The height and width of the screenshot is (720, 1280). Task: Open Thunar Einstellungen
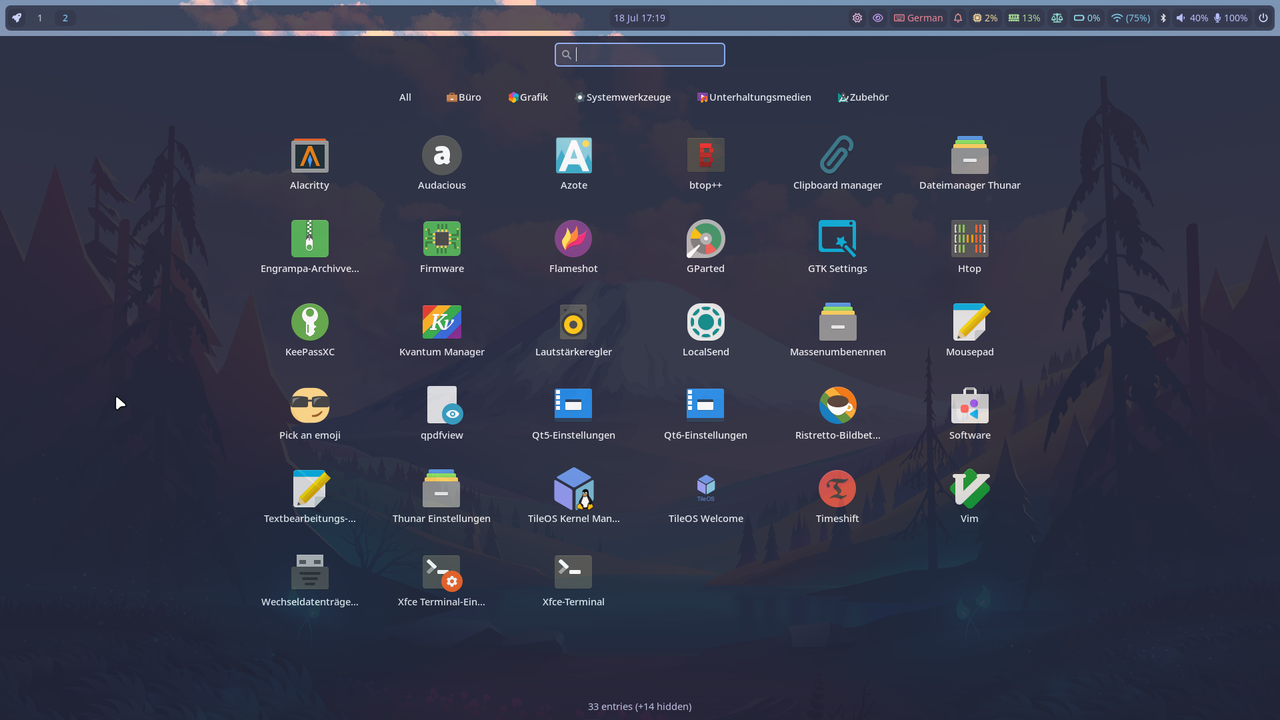[x=442, y=497]
